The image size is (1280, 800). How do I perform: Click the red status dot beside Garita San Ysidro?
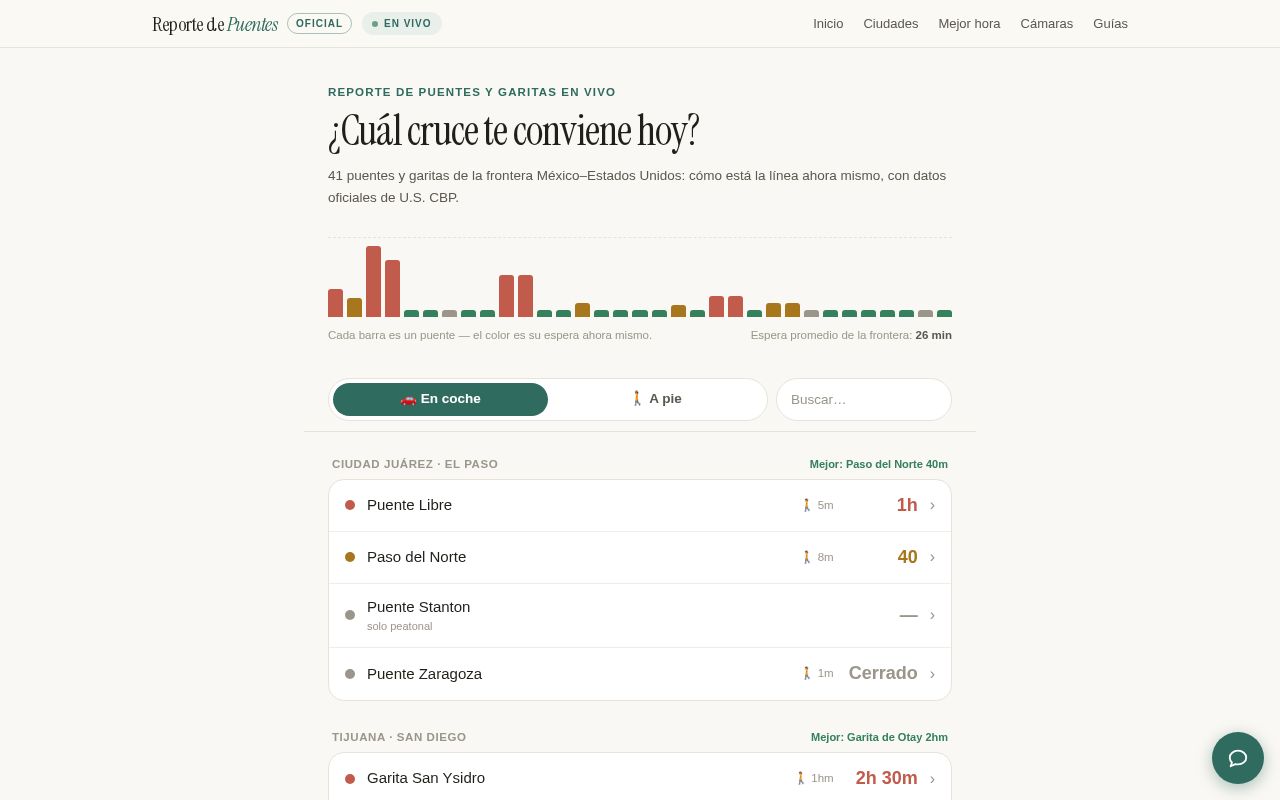(x=350, y=779)
